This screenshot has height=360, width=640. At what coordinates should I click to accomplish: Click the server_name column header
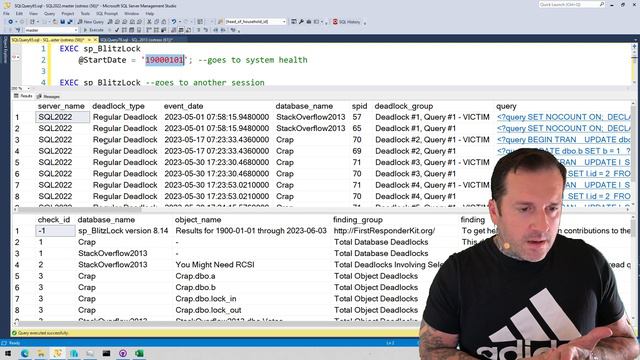(x=61, y=106)
